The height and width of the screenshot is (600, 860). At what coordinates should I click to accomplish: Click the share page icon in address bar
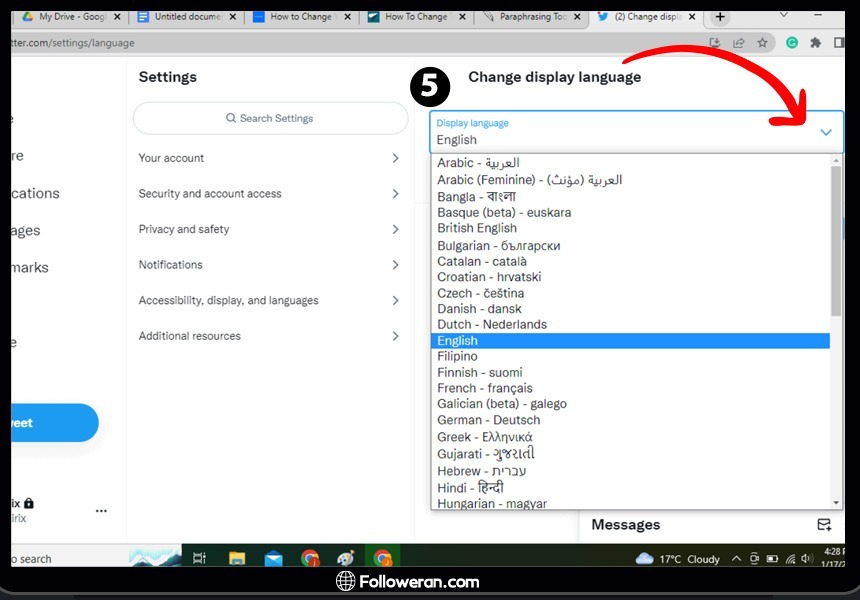739,43
